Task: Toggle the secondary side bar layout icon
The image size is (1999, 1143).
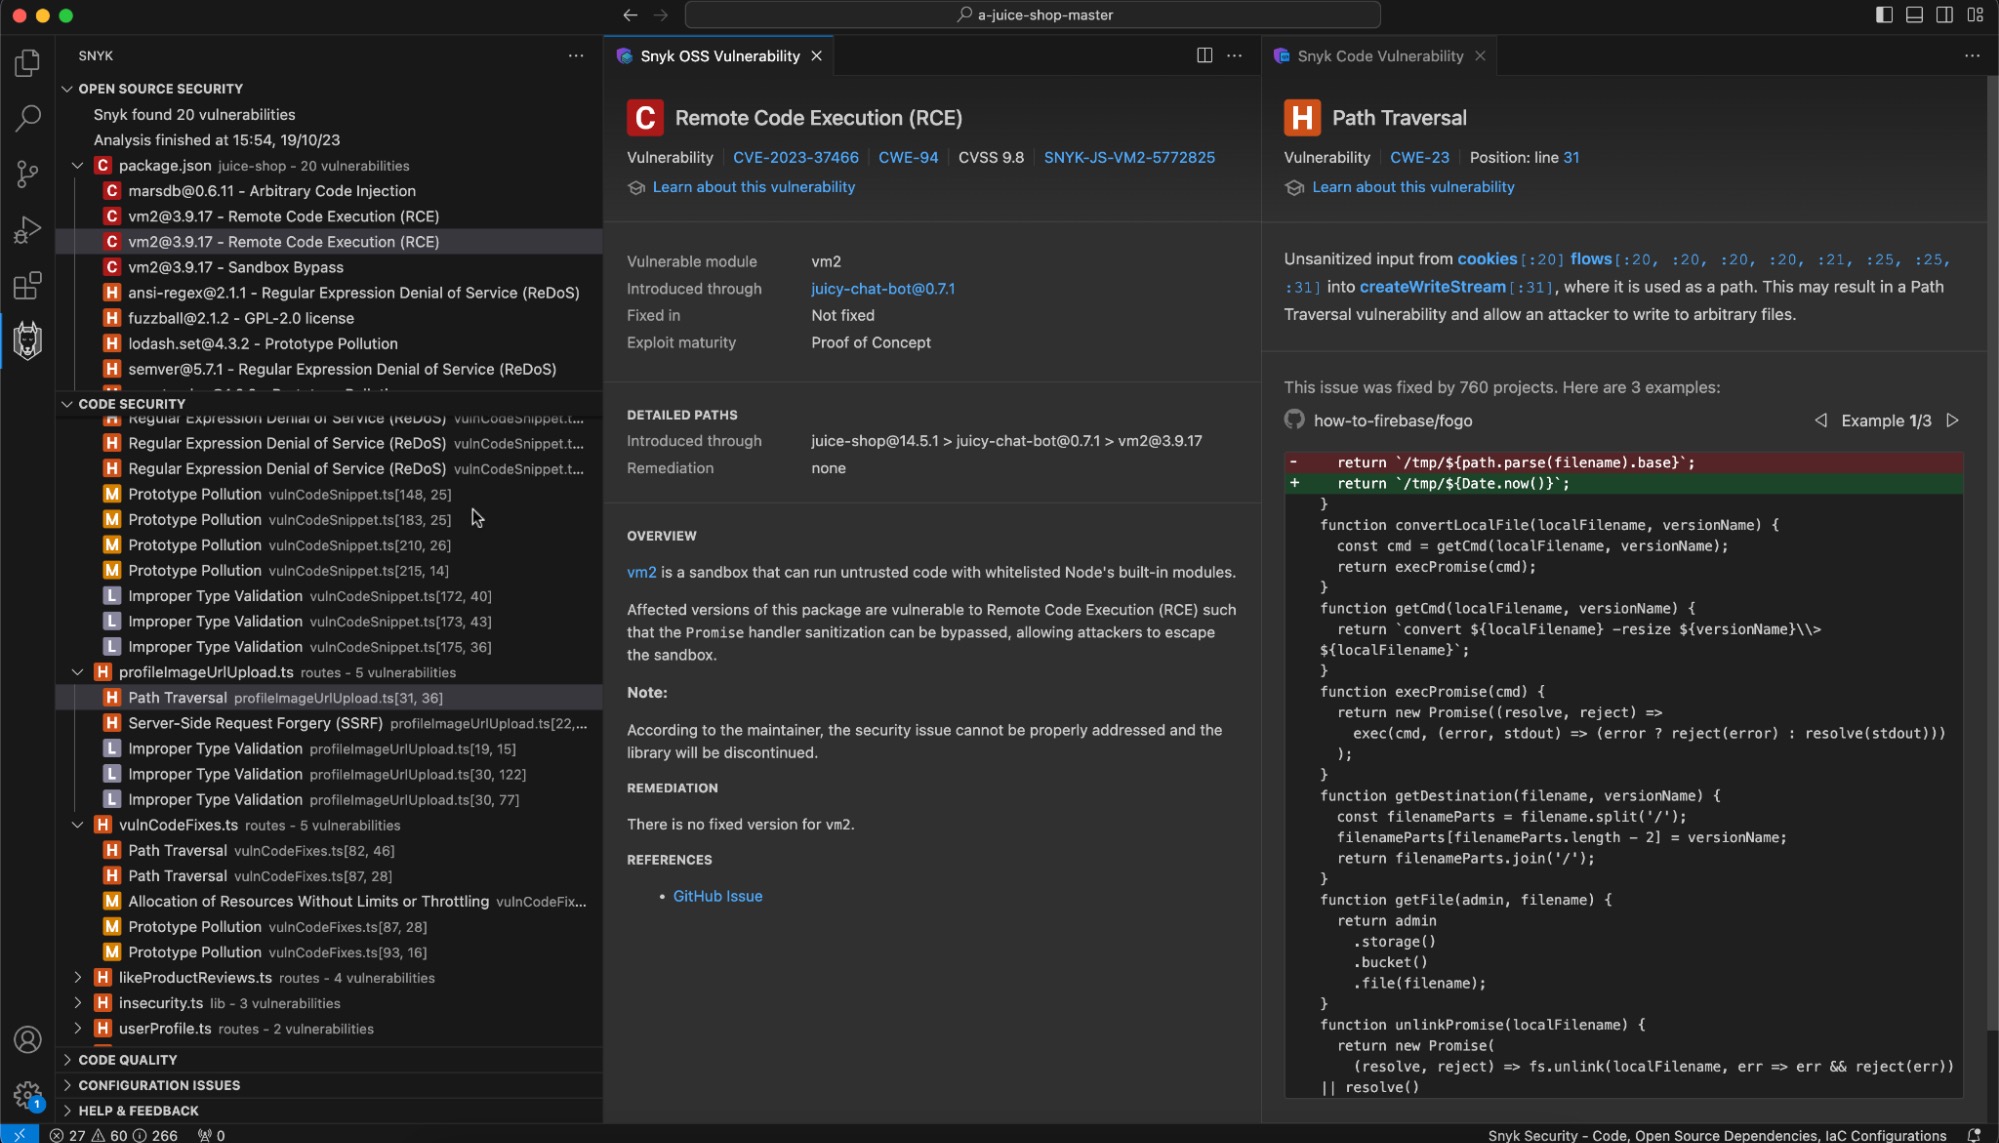Action: coord(1944,15)
